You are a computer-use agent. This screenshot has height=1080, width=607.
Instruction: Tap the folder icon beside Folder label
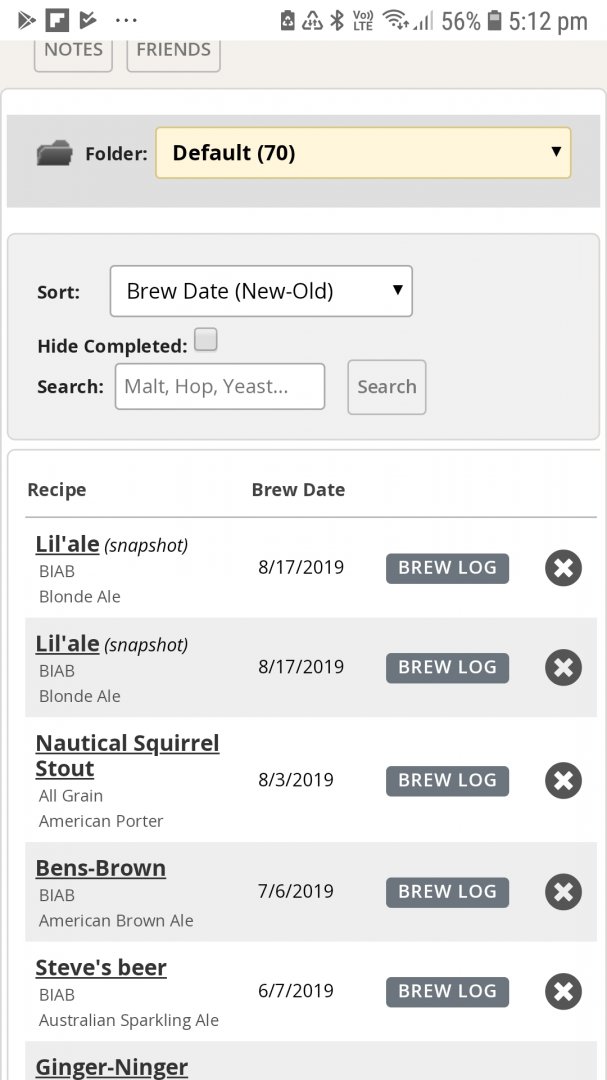[x=54, y=153]
